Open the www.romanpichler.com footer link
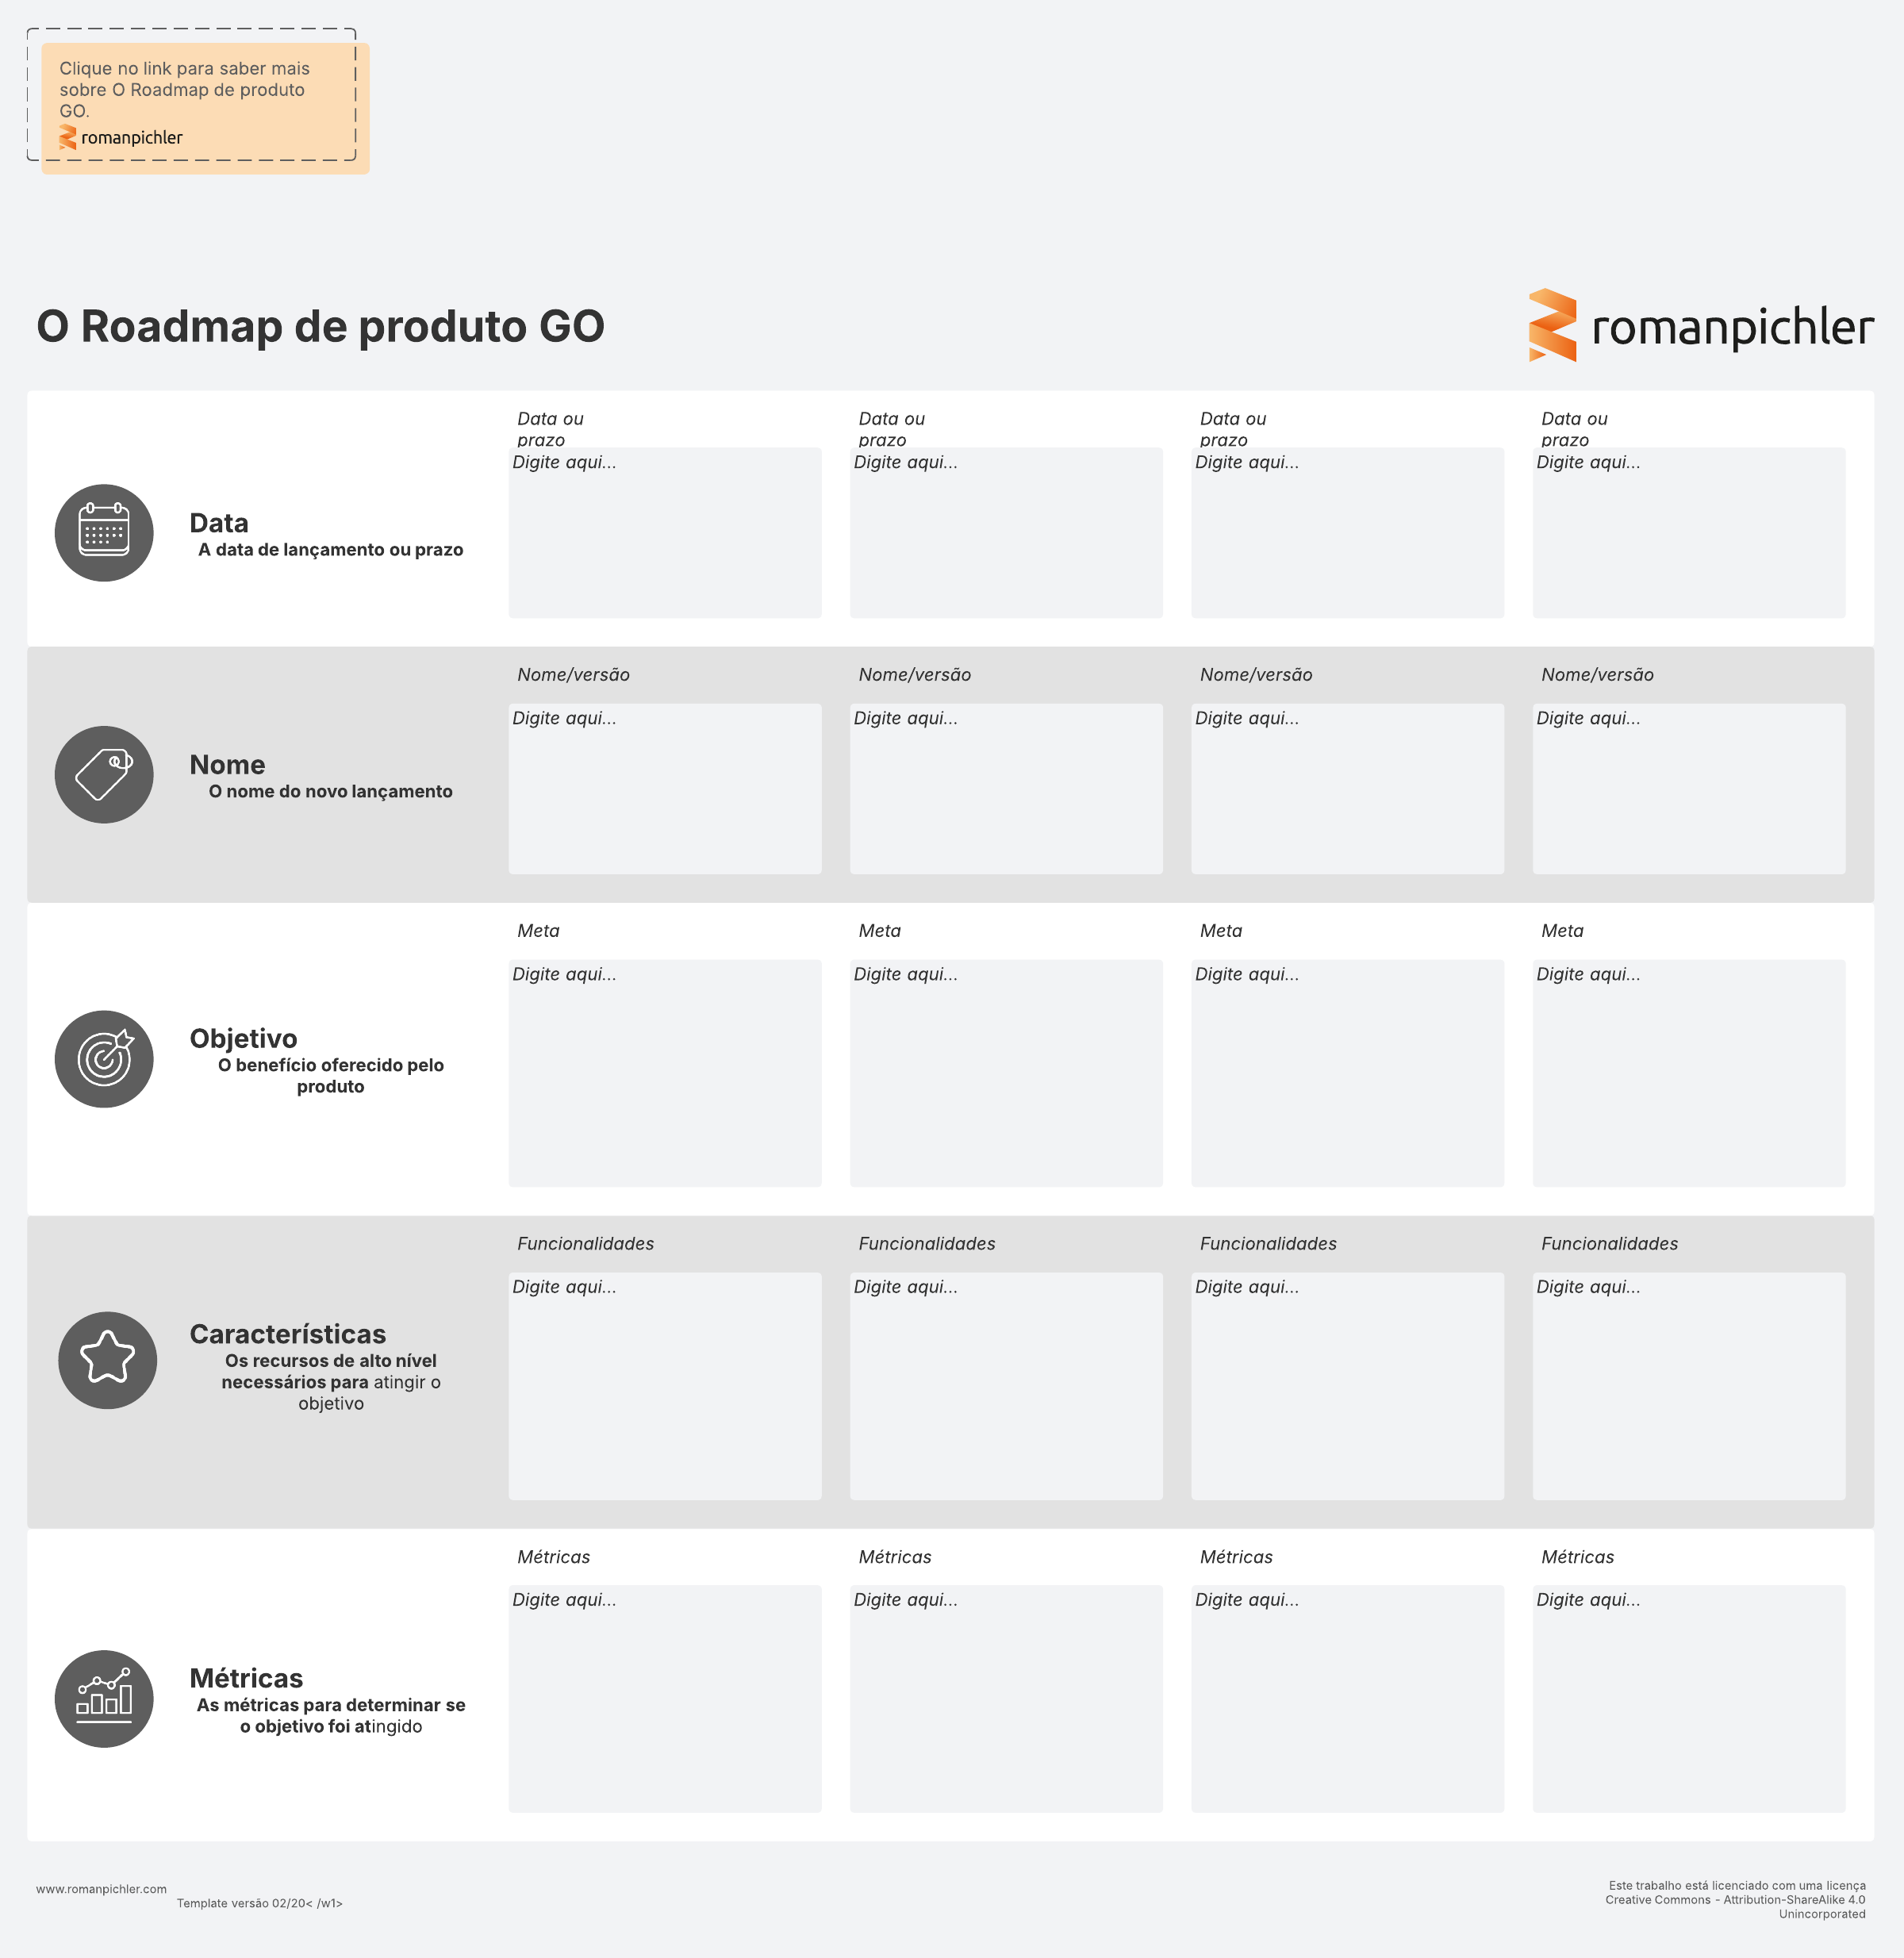Viewport: 1904px width, 1958px height. pos(101,1889)
